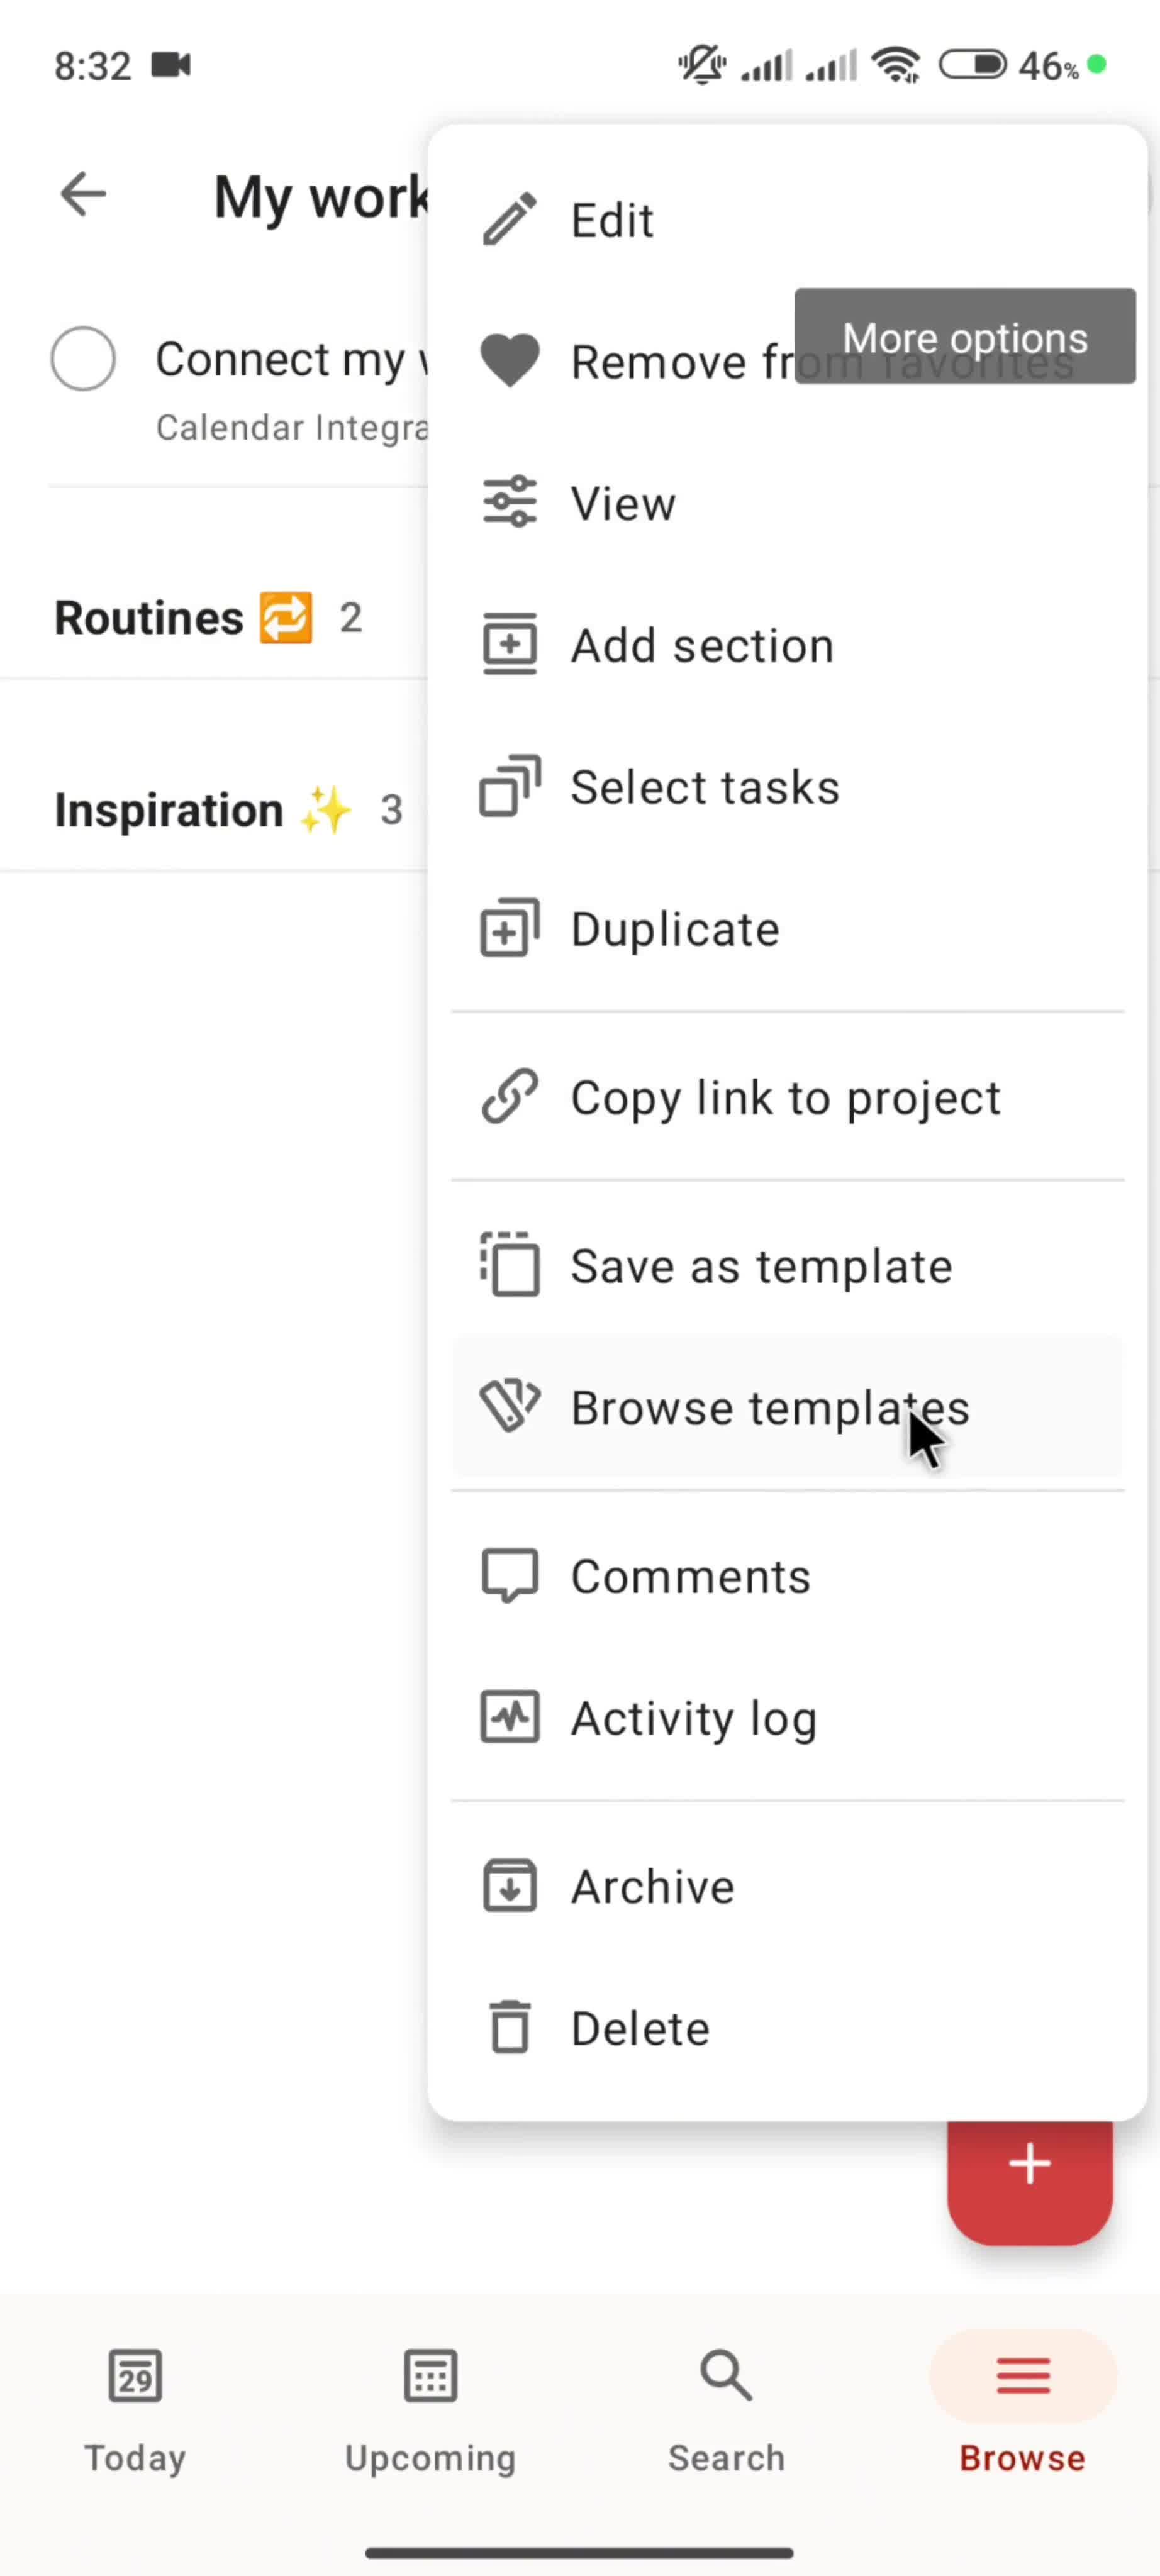Screen dimensions: 1160x2576
Task: Tap the Copy link chain icon
Action: coord(509,1097)
